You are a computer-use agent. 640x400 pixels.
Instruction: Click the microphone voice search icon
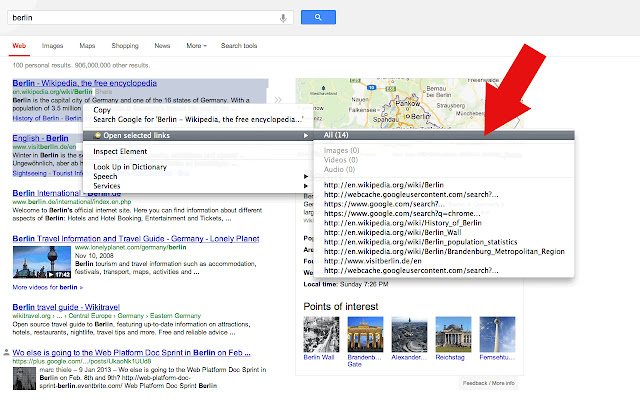[x=284, y=17]
